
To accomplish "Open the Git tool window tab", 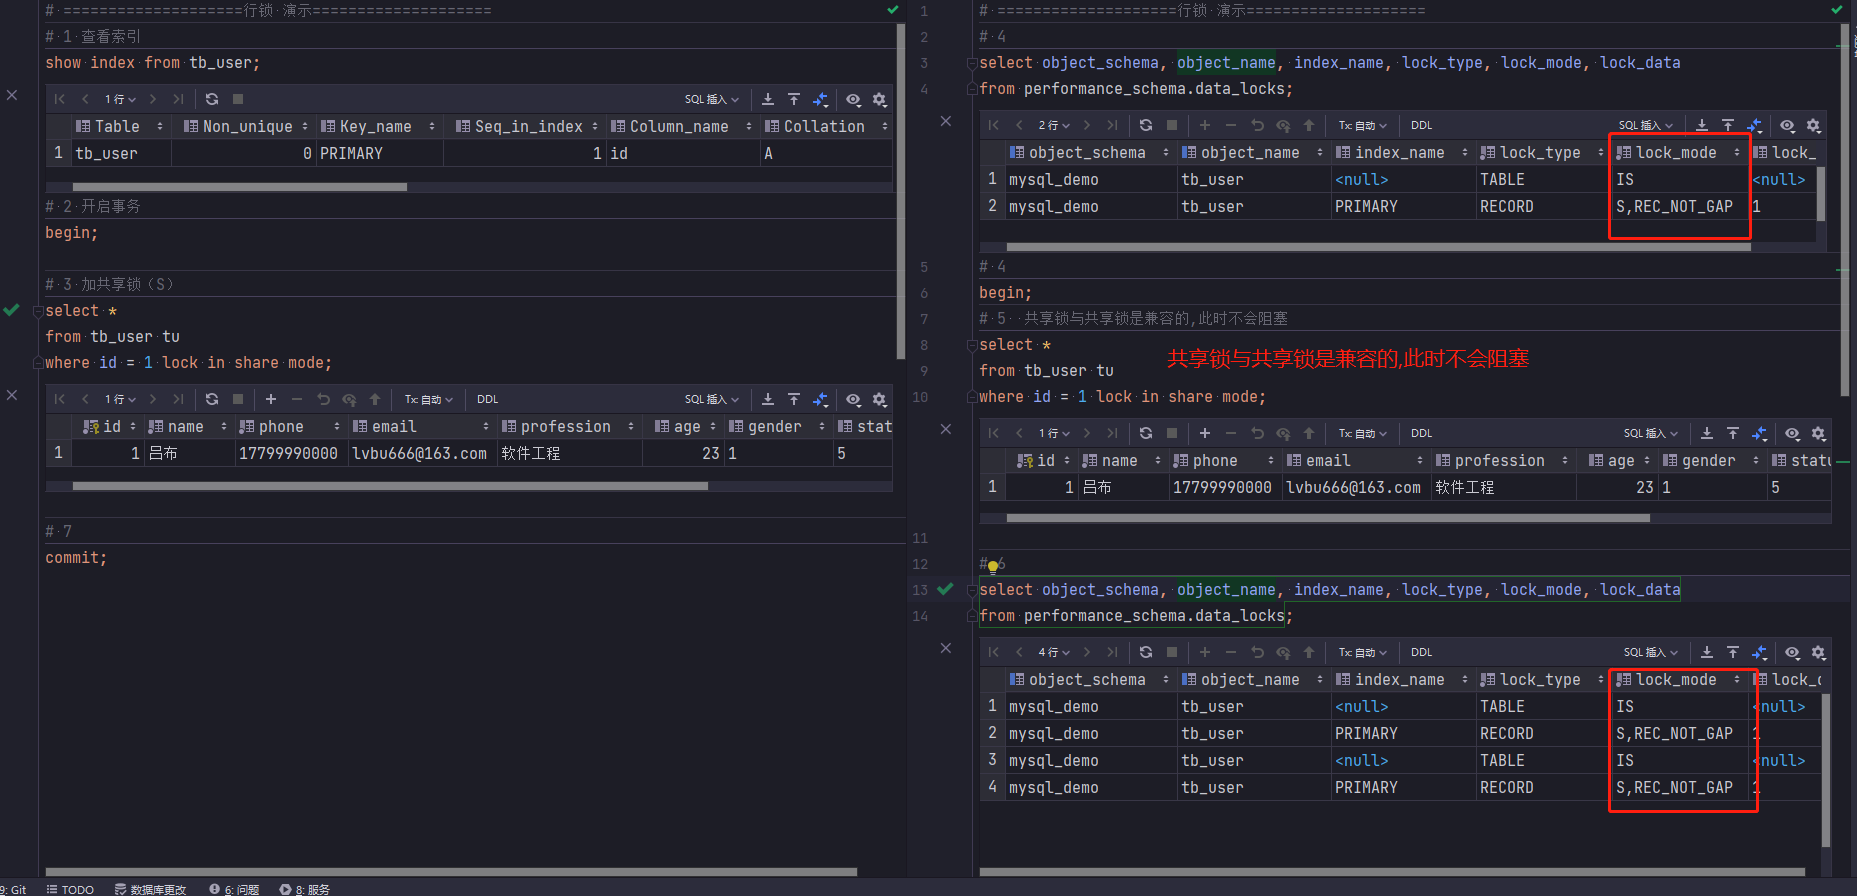I will [x=14, y=889].
